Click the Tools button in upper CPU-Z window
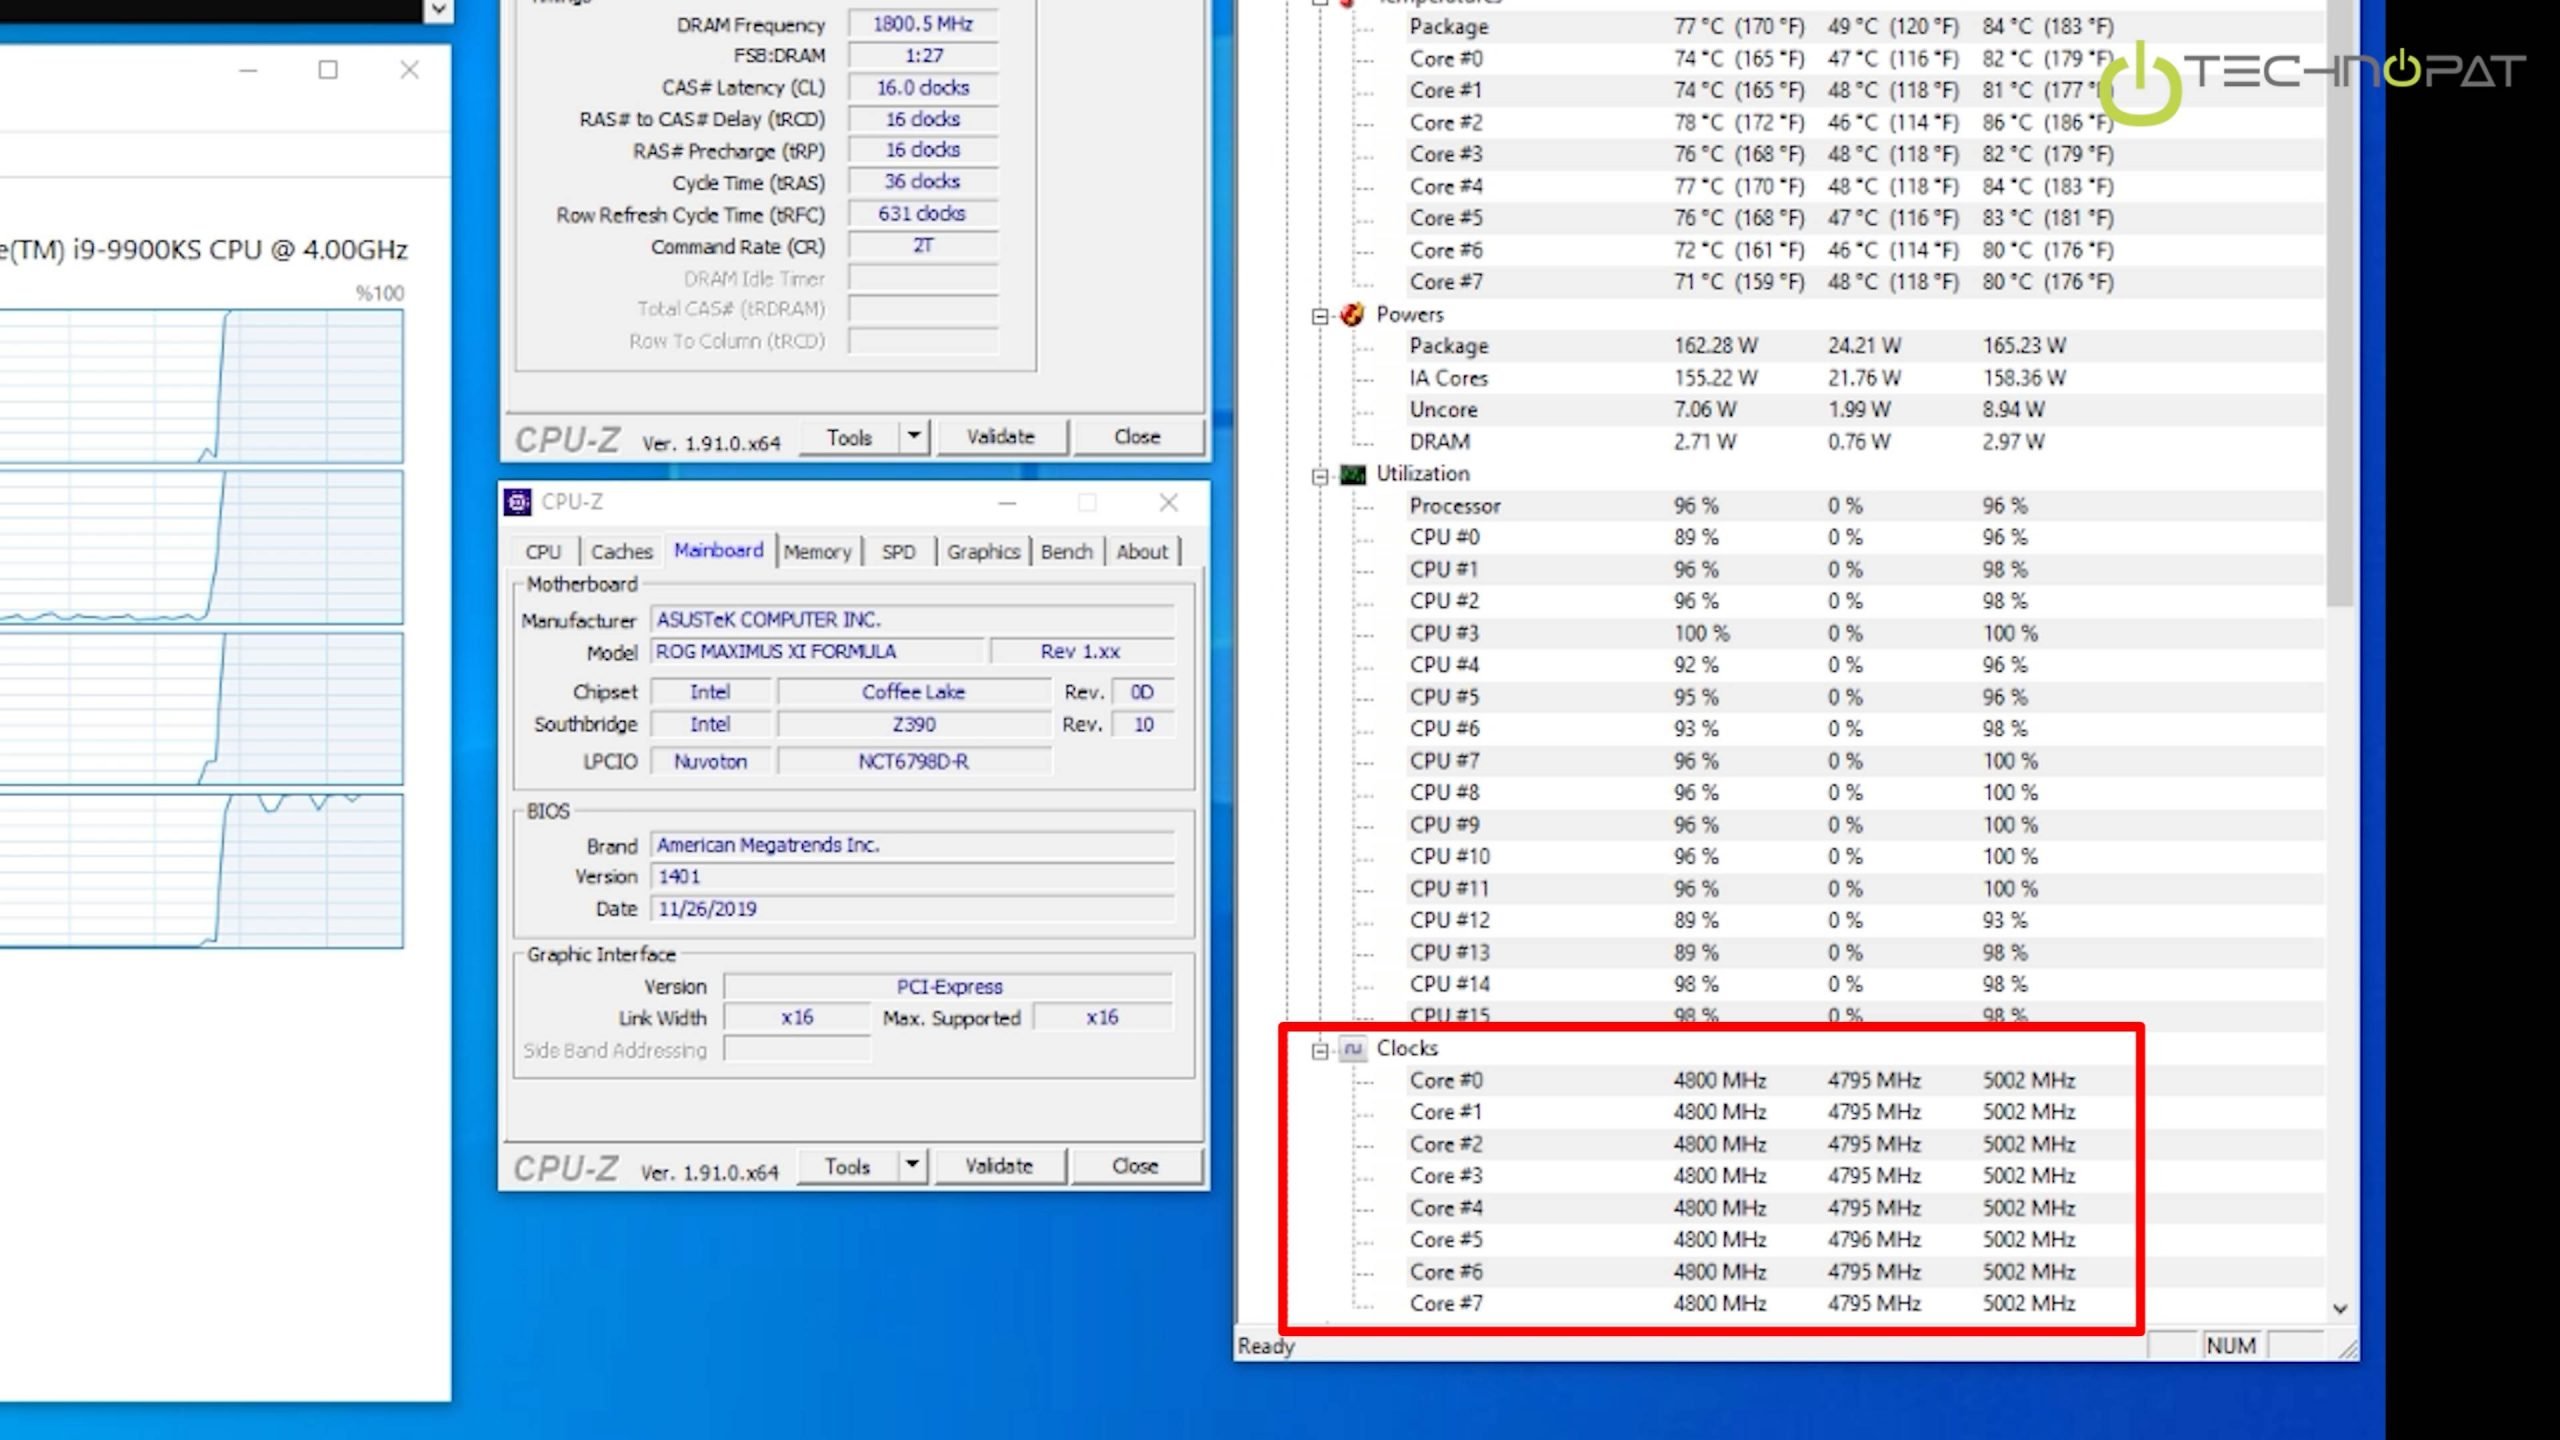The height and width of the screenshot is (1440, 2560). [849, 437]
